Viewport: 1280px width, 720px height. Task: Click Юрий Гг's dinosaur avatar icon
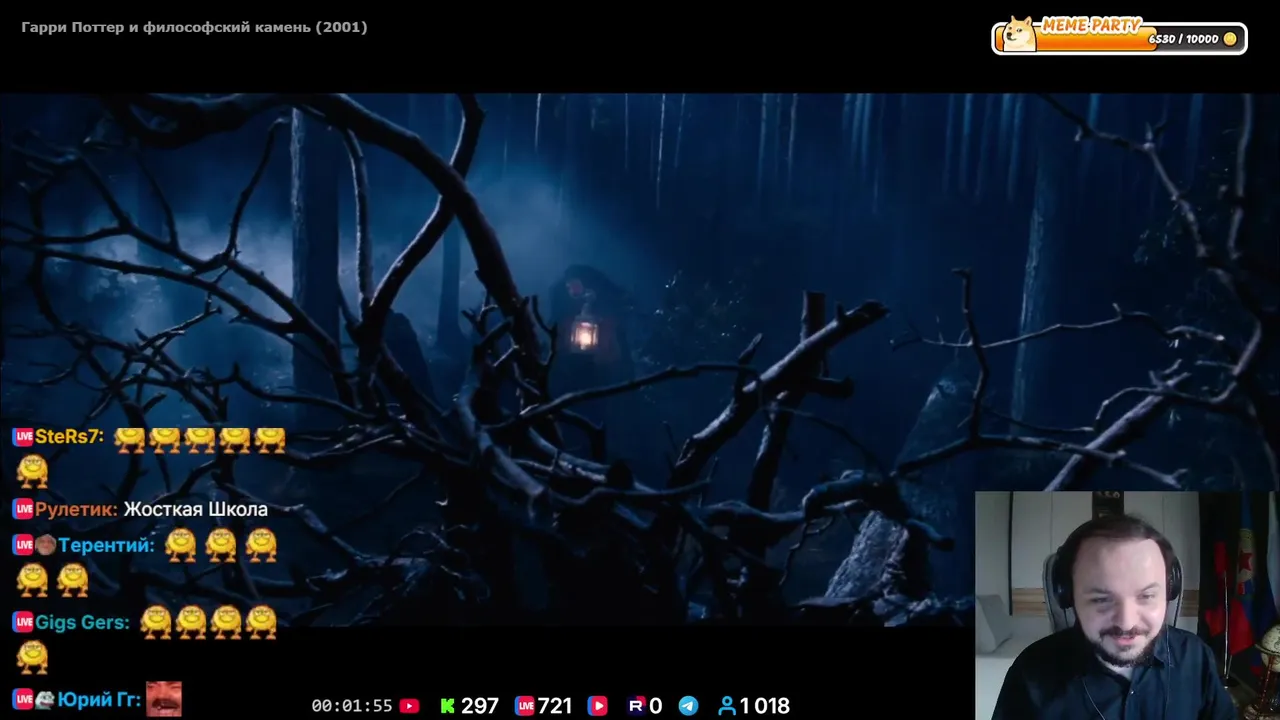pos(45,699)
